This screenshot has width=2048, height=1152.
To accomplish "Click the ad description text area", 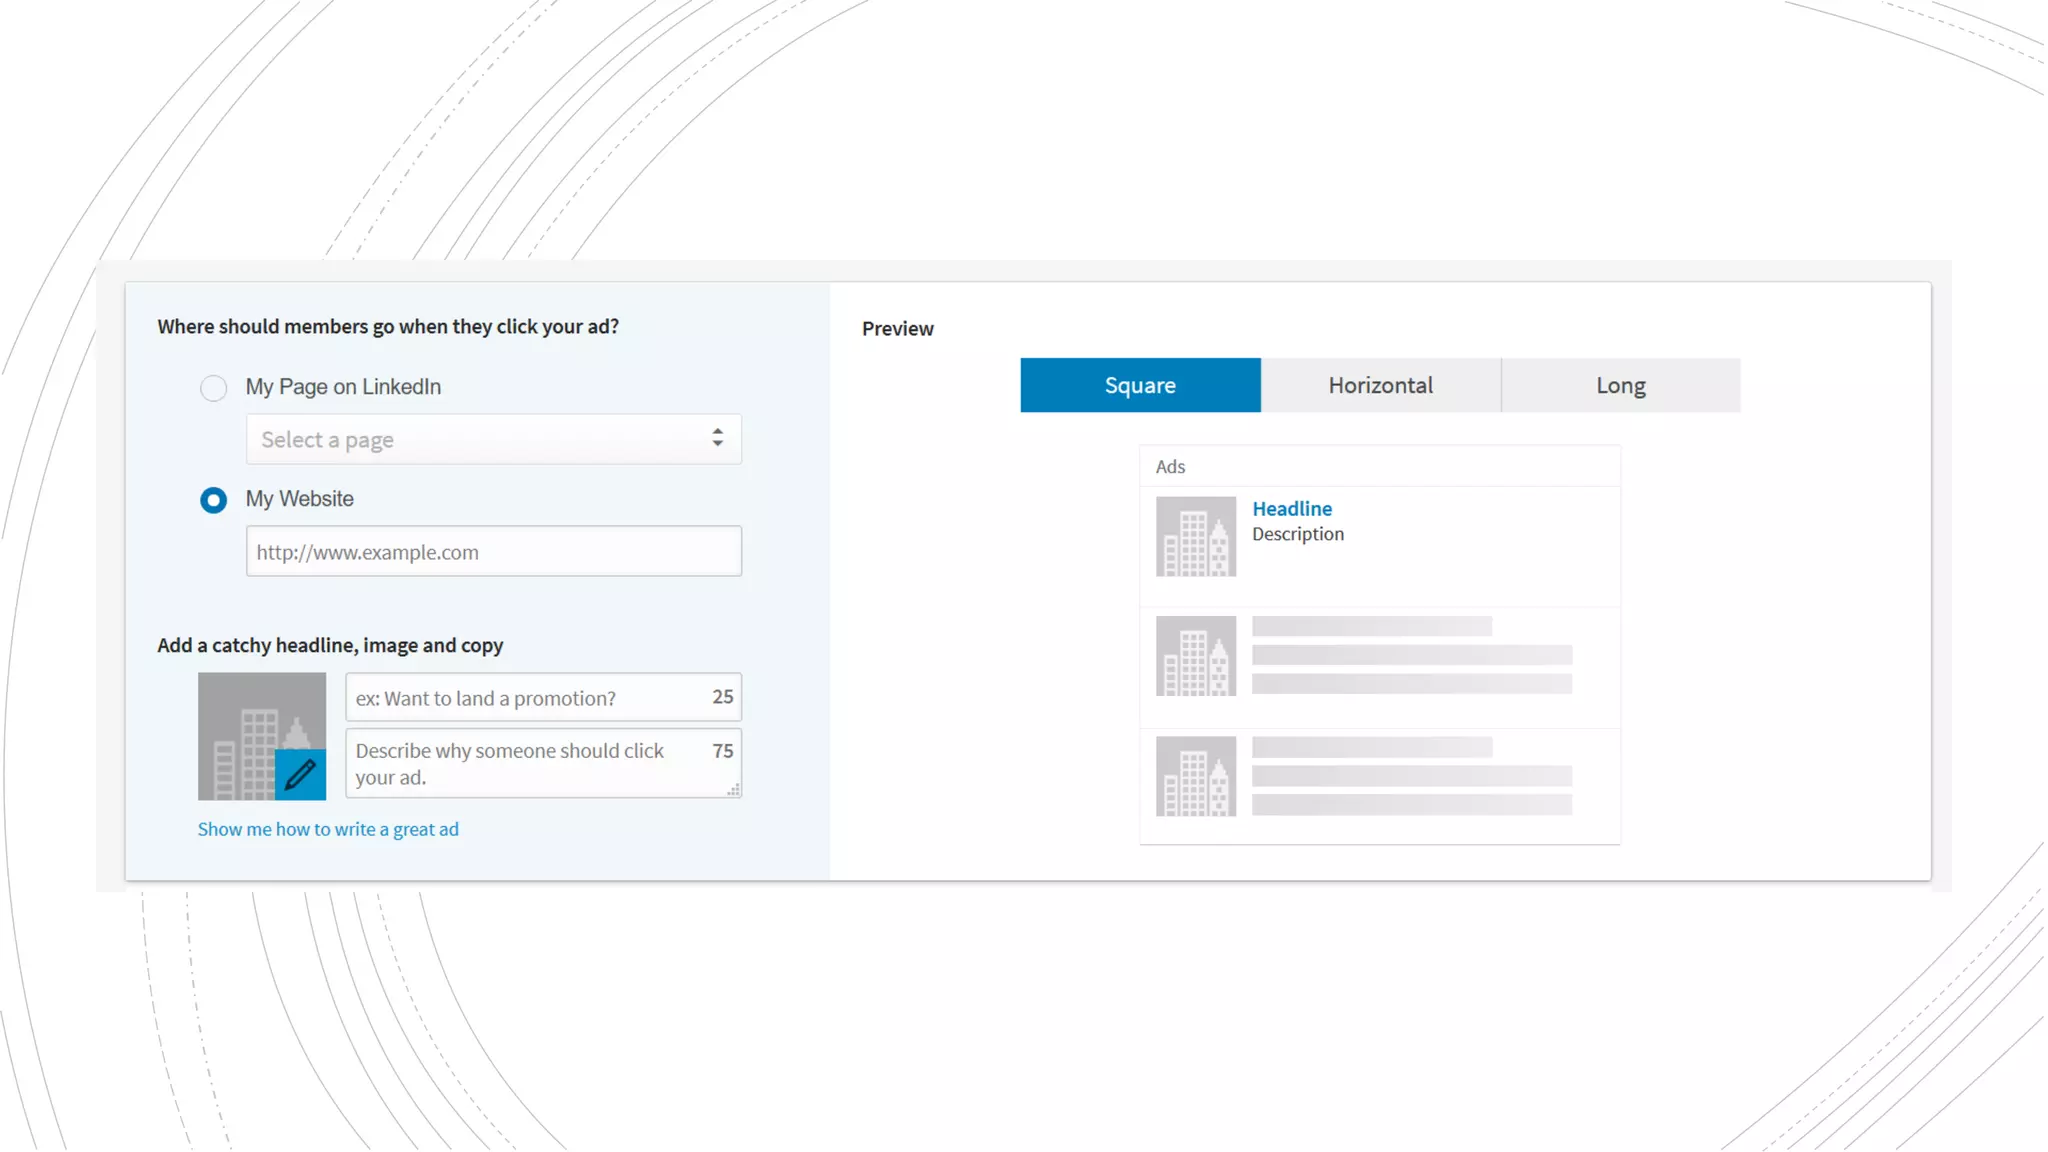I will tap(525, 764).
